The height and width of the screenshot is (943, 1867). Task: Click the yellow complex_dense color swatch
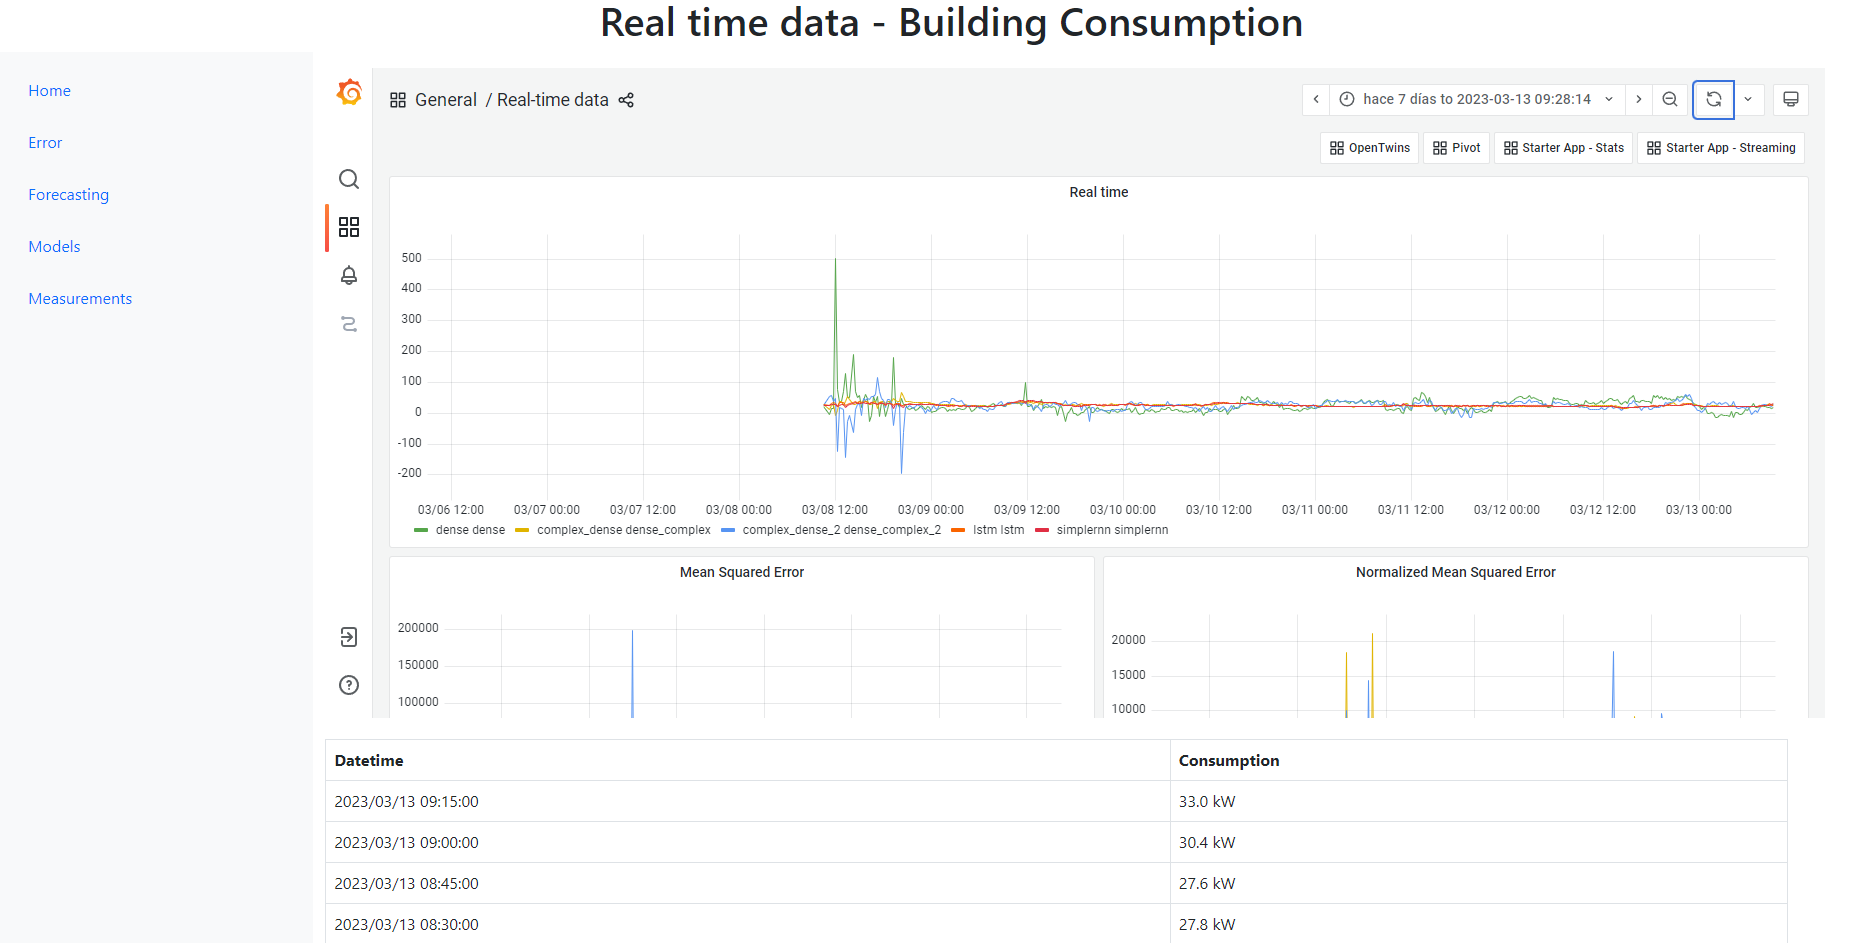coord(522,530)
